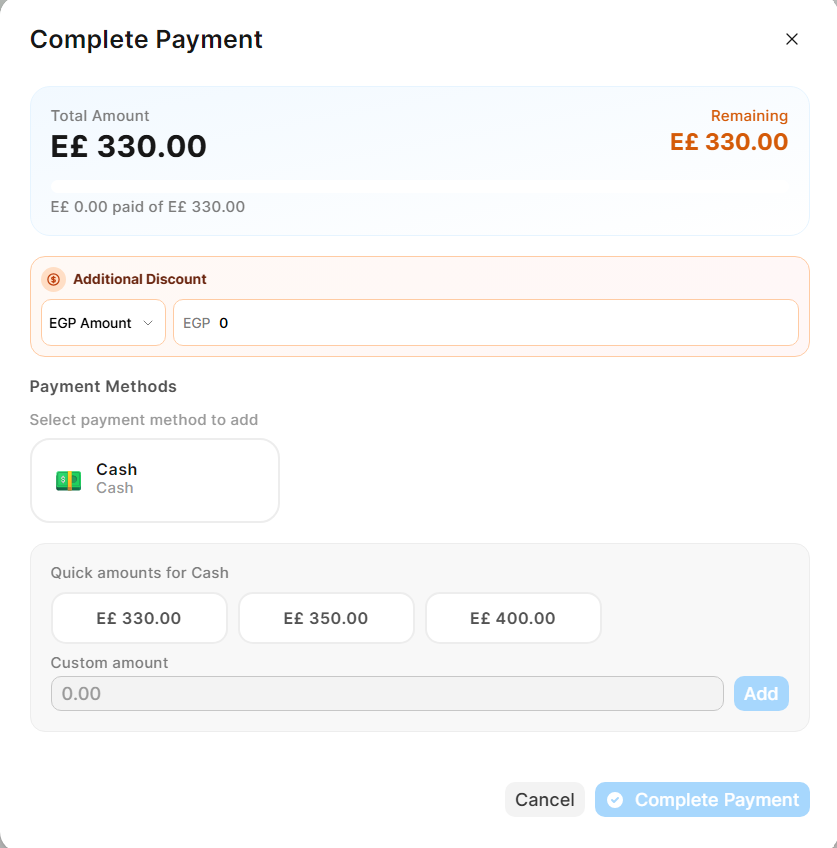Click the payment progress bar
The width and height of the screenshot is (837, 848).
coord(419,186)
